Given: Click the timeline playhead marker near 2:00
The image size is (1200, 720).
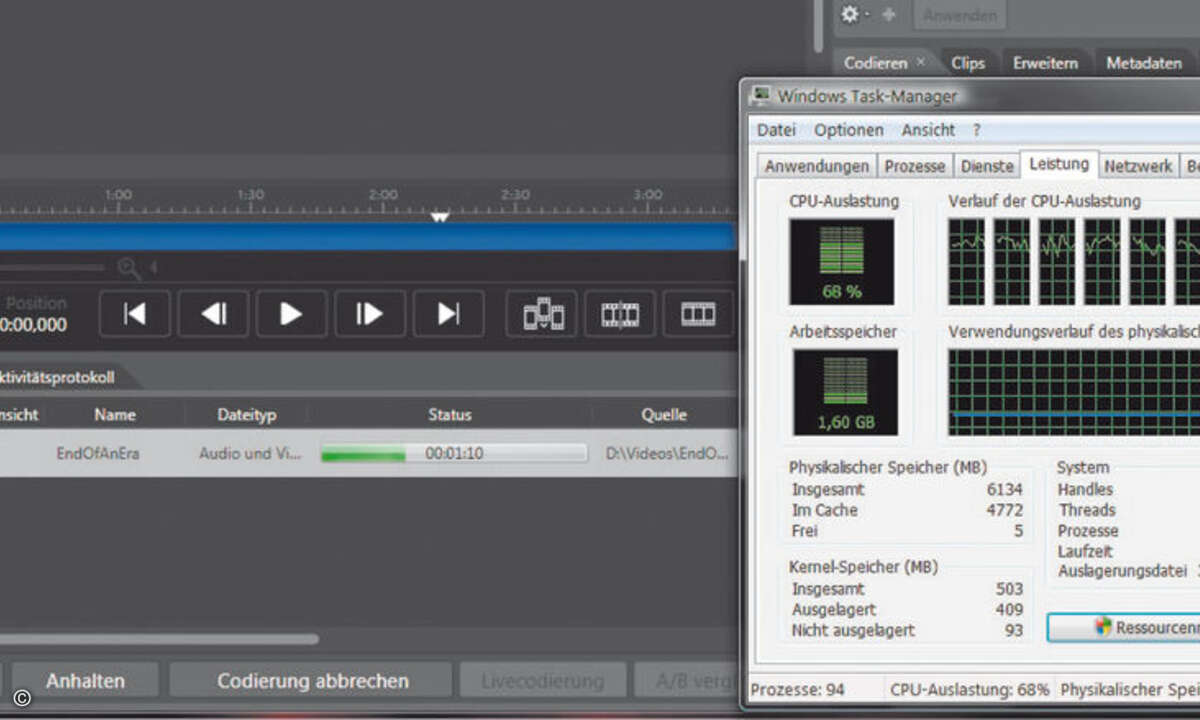Looking at the screenshot, I should pyautogui.click(x=439, y=214).
